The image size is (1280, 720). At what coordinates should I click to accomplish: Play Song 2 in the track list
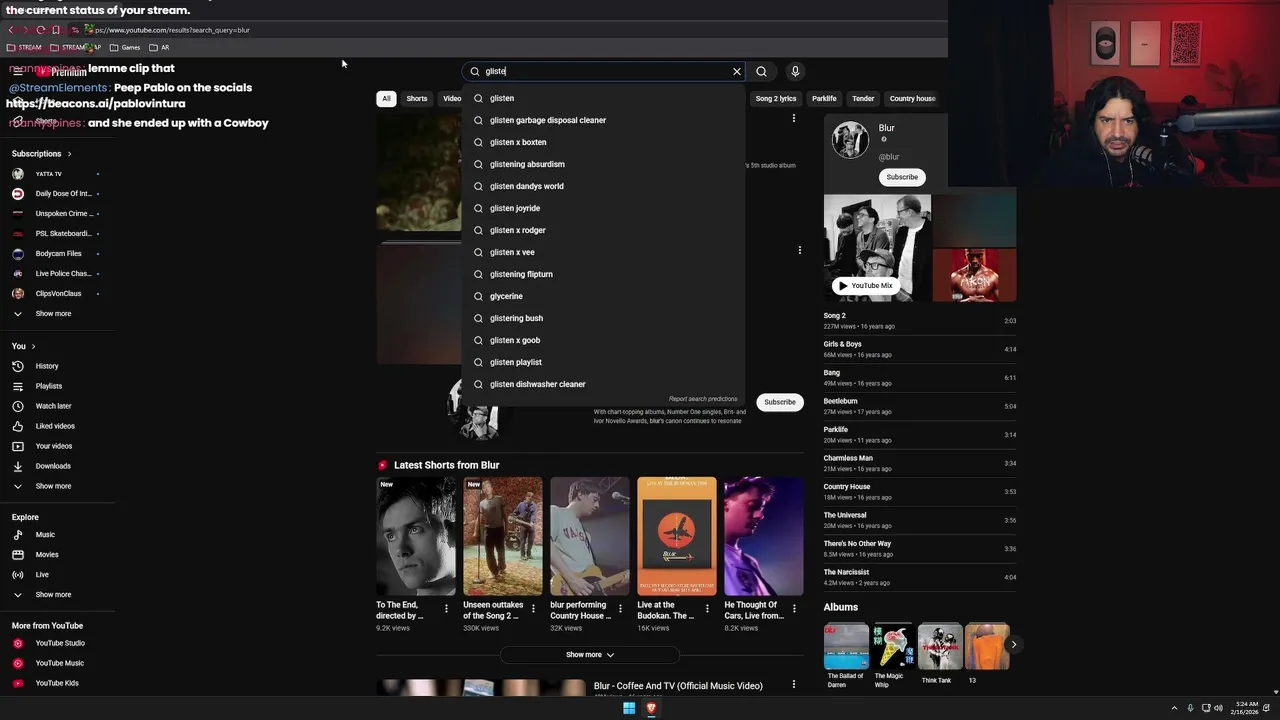(919, 321)
